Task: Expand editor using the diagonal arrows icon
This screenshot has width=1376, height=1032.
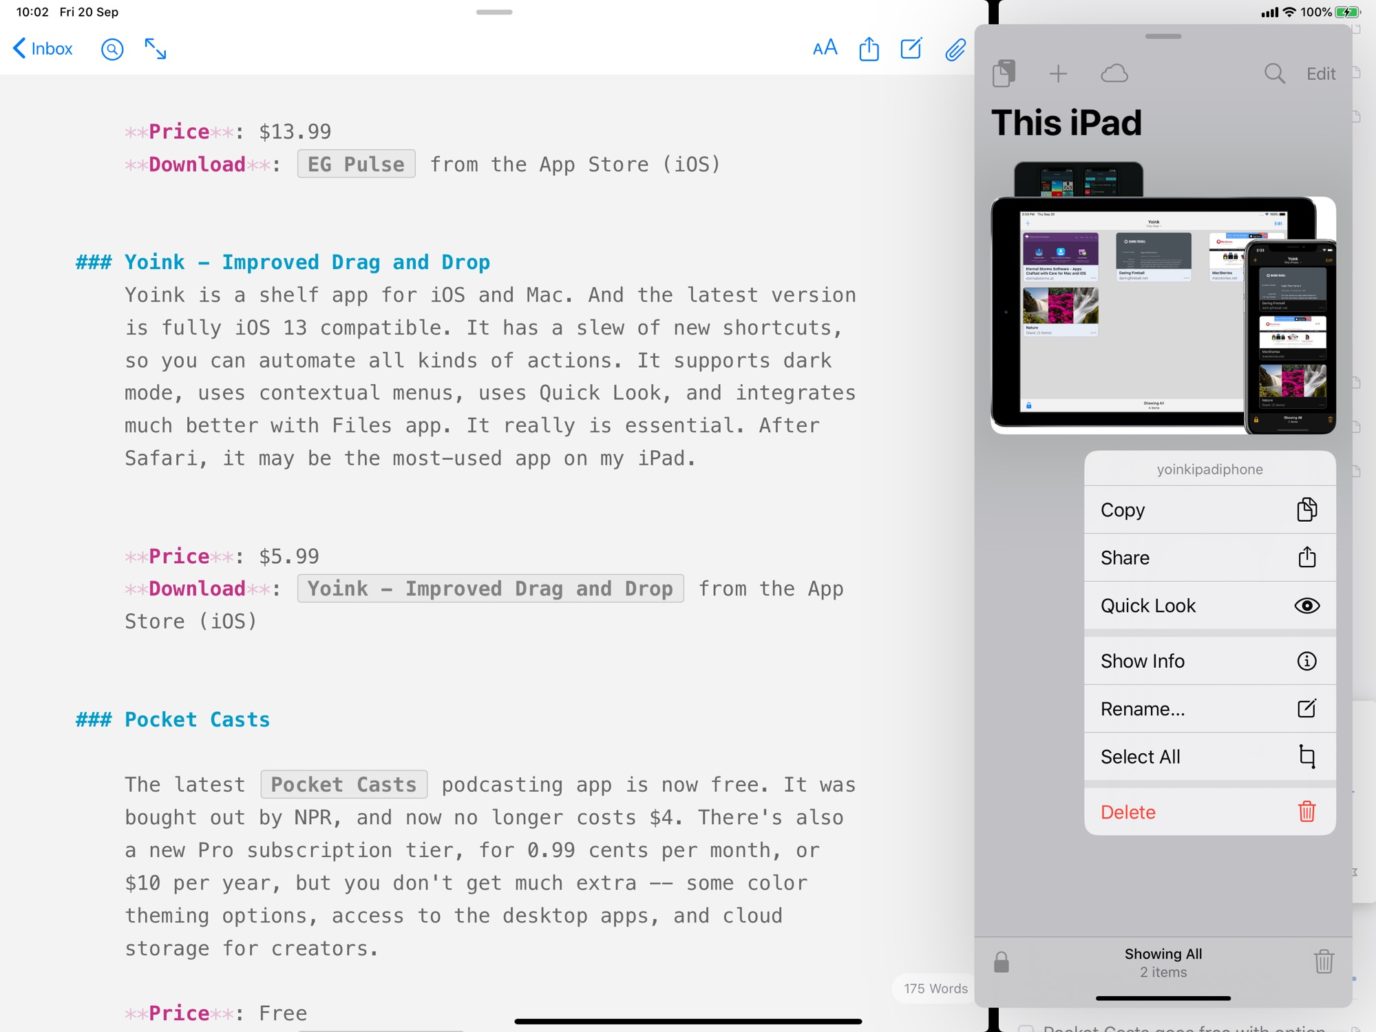Action: click(155, 48)
